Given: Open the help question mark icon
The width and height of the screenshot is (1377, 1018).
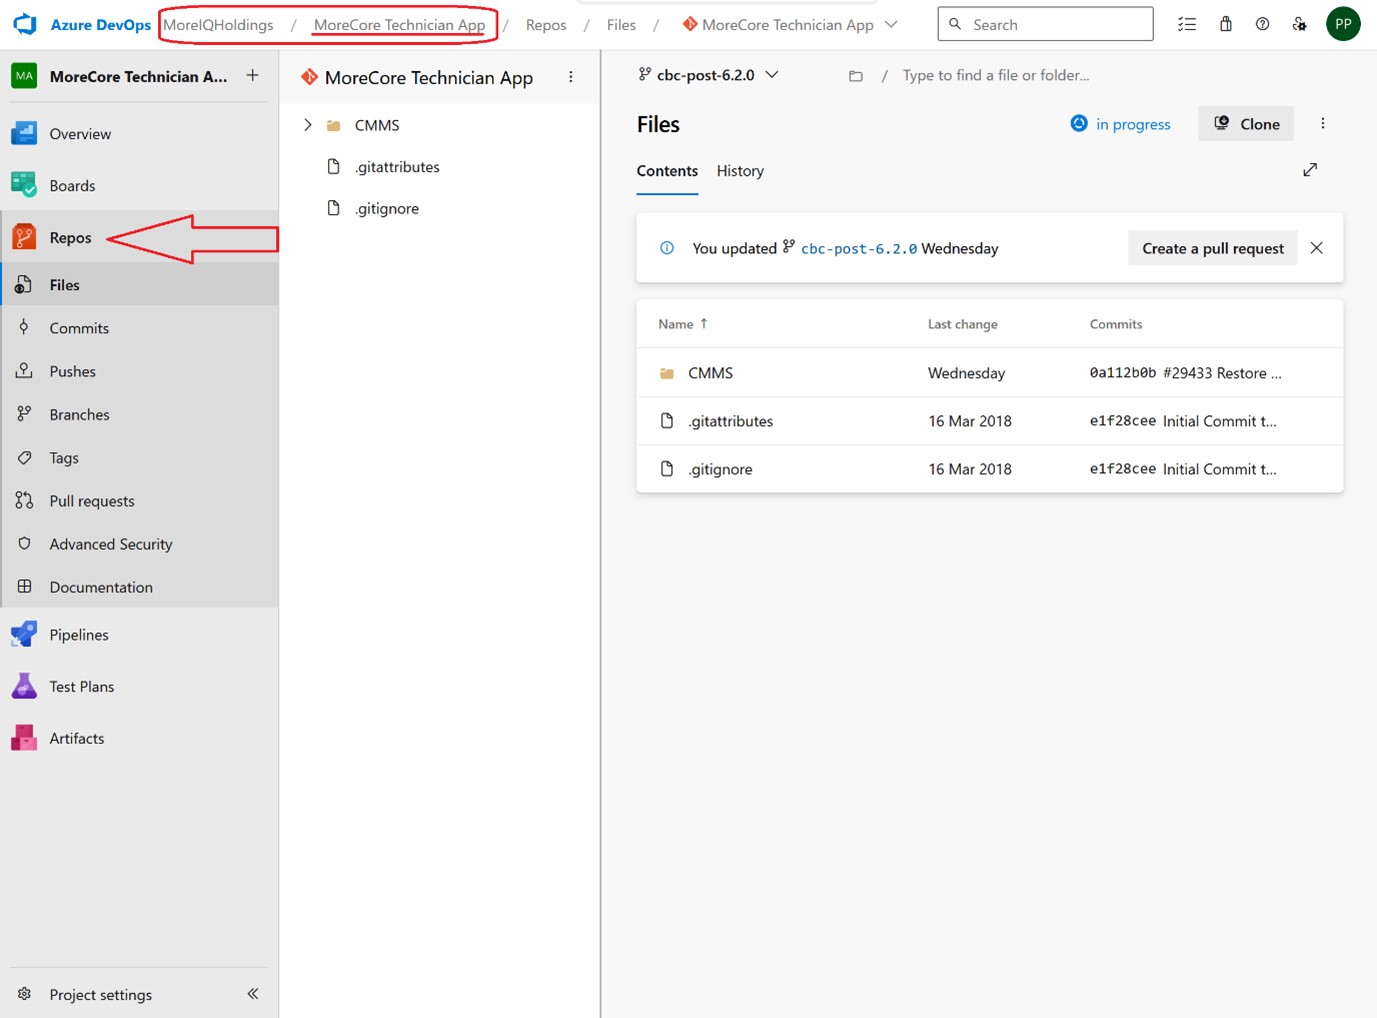Looking at the screenshot, I should click(x=1262, y=24).
